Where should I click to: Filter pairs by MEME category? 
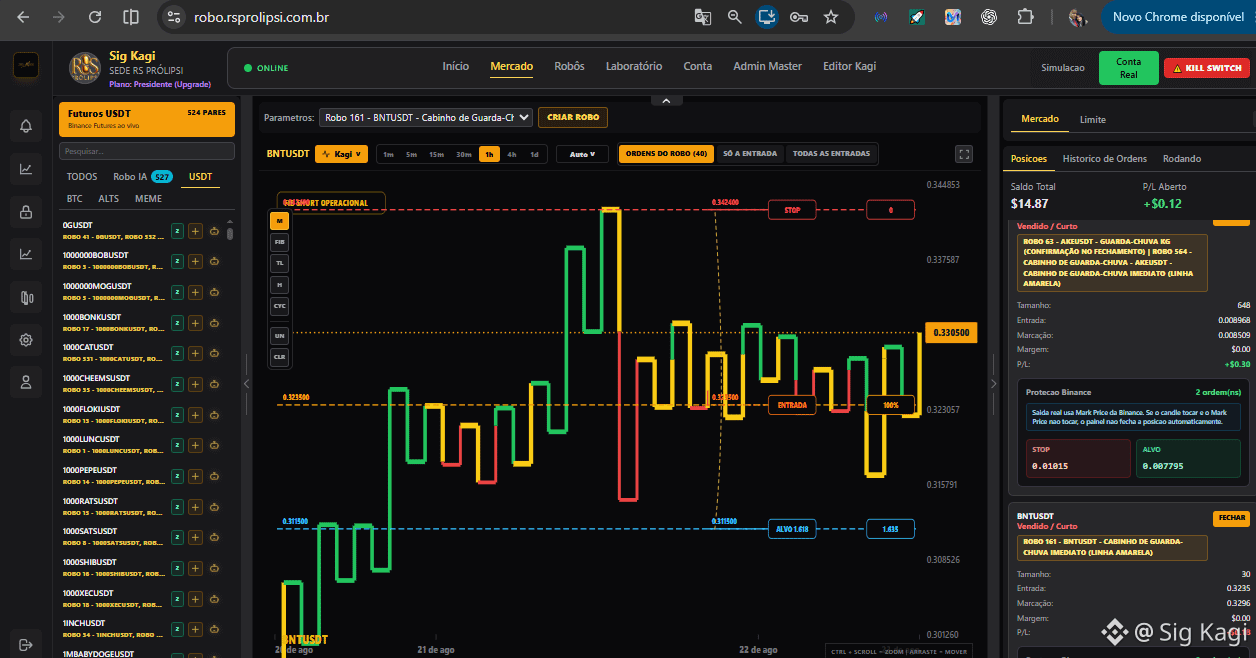(148, 198)
